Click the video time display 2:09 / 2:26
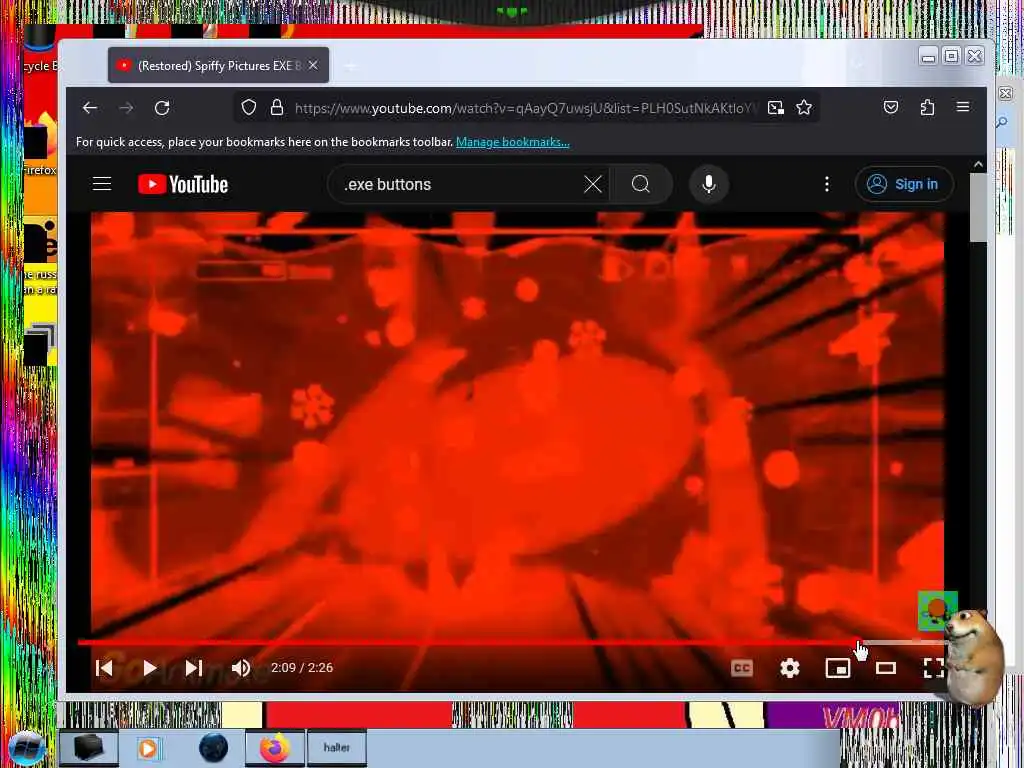The height and width of the screenshot is (768, 1024). [x=302, y=668]
